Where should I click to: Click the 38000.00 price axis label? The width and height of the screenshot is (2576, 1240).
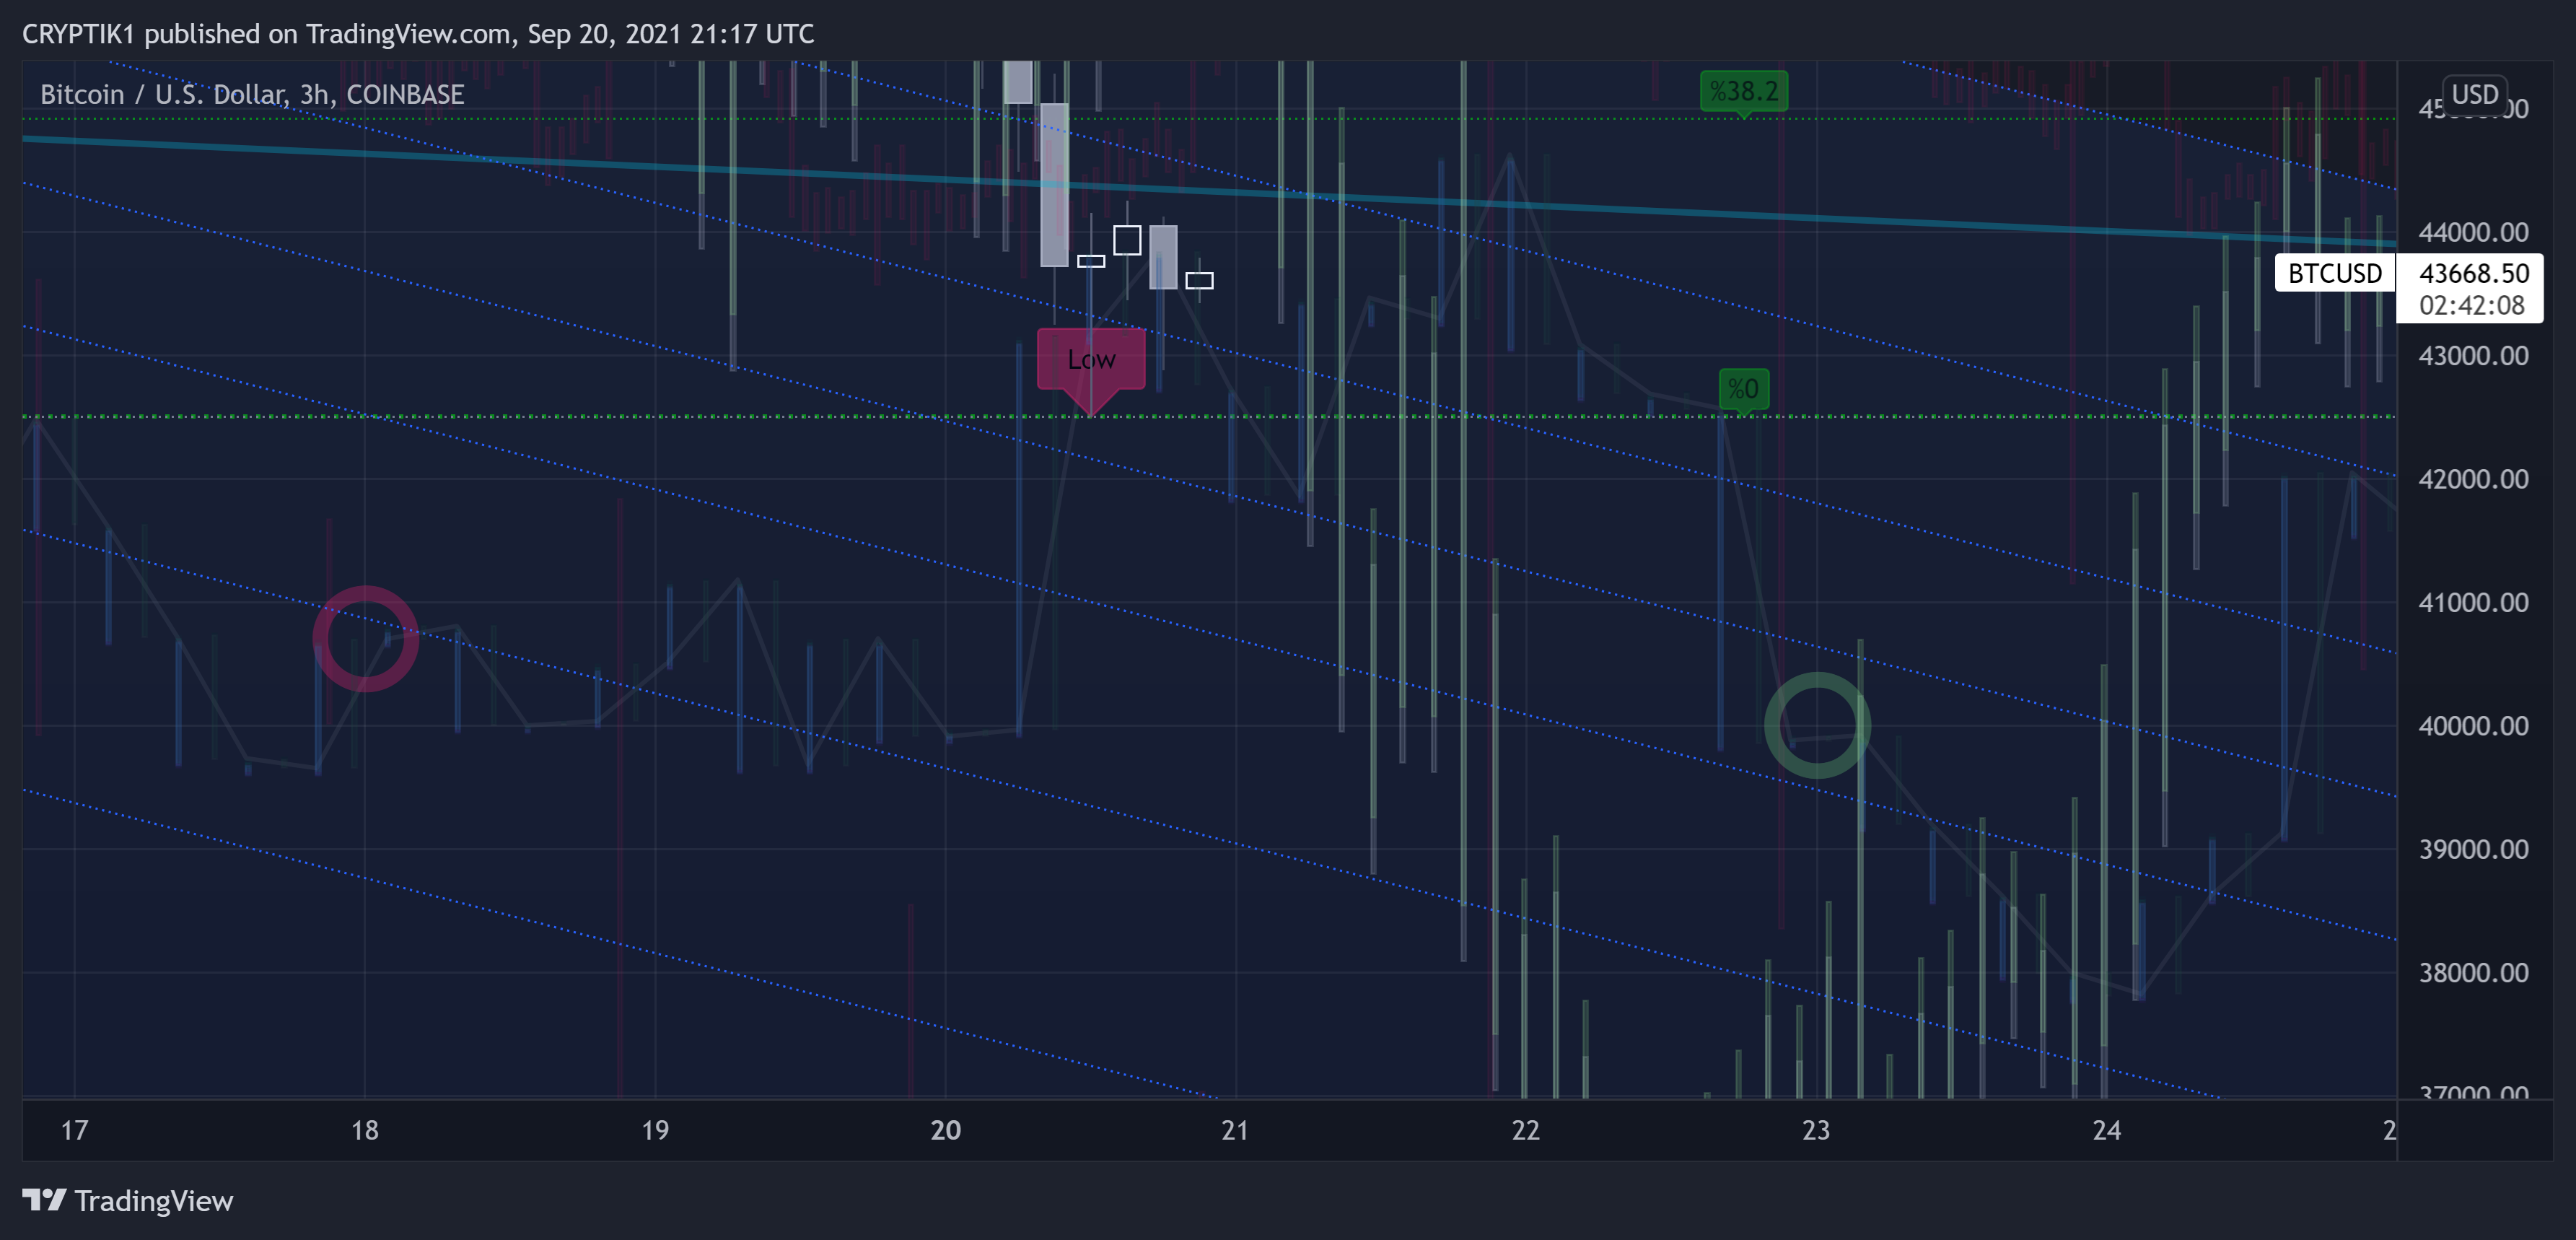point(2473,972)
